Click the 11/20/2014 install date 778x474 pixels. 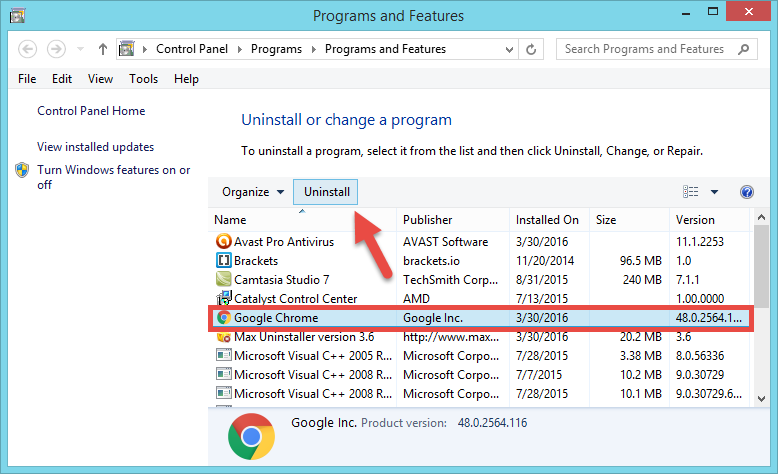545,261
